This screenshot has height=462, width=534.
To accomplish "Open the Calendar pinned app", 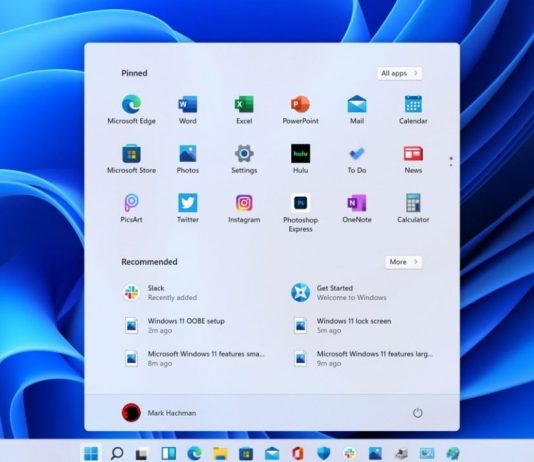I will pos(413,110).
